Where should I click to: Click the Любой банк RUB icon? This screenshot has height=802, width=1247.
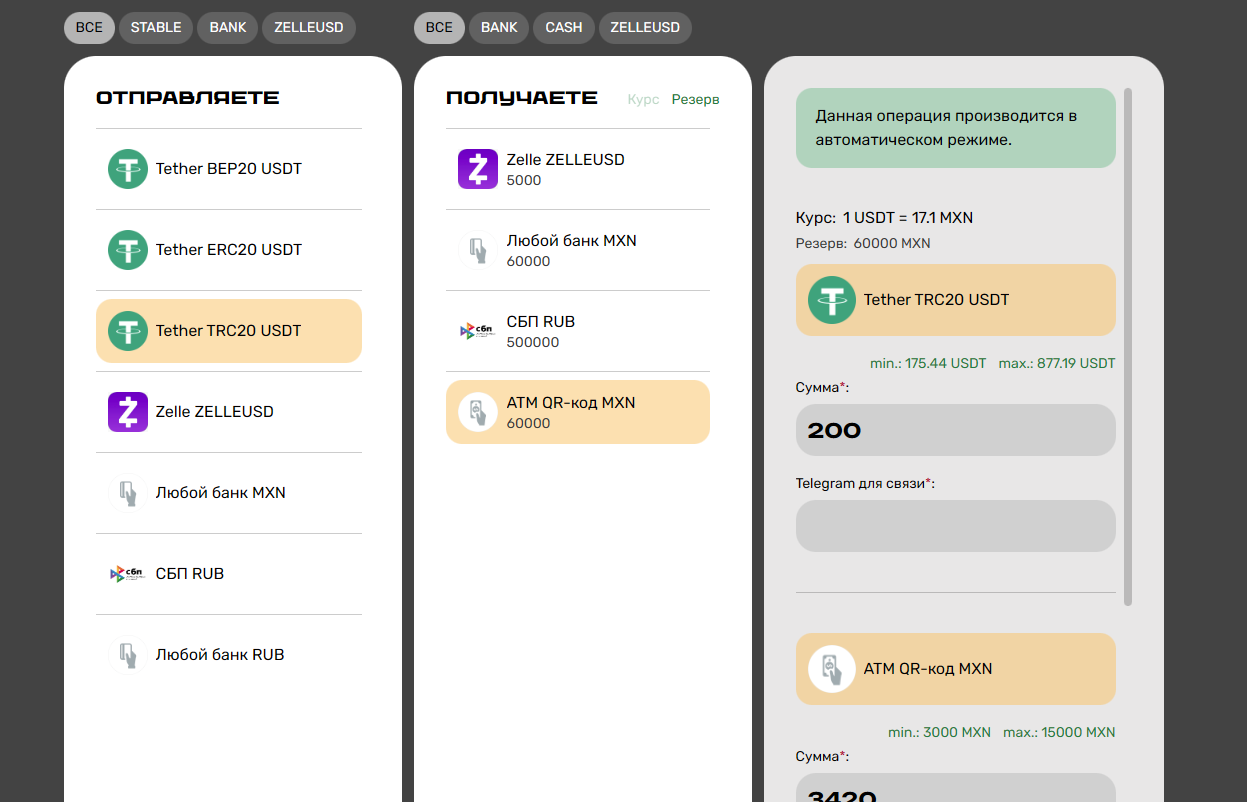click(128, 655)
